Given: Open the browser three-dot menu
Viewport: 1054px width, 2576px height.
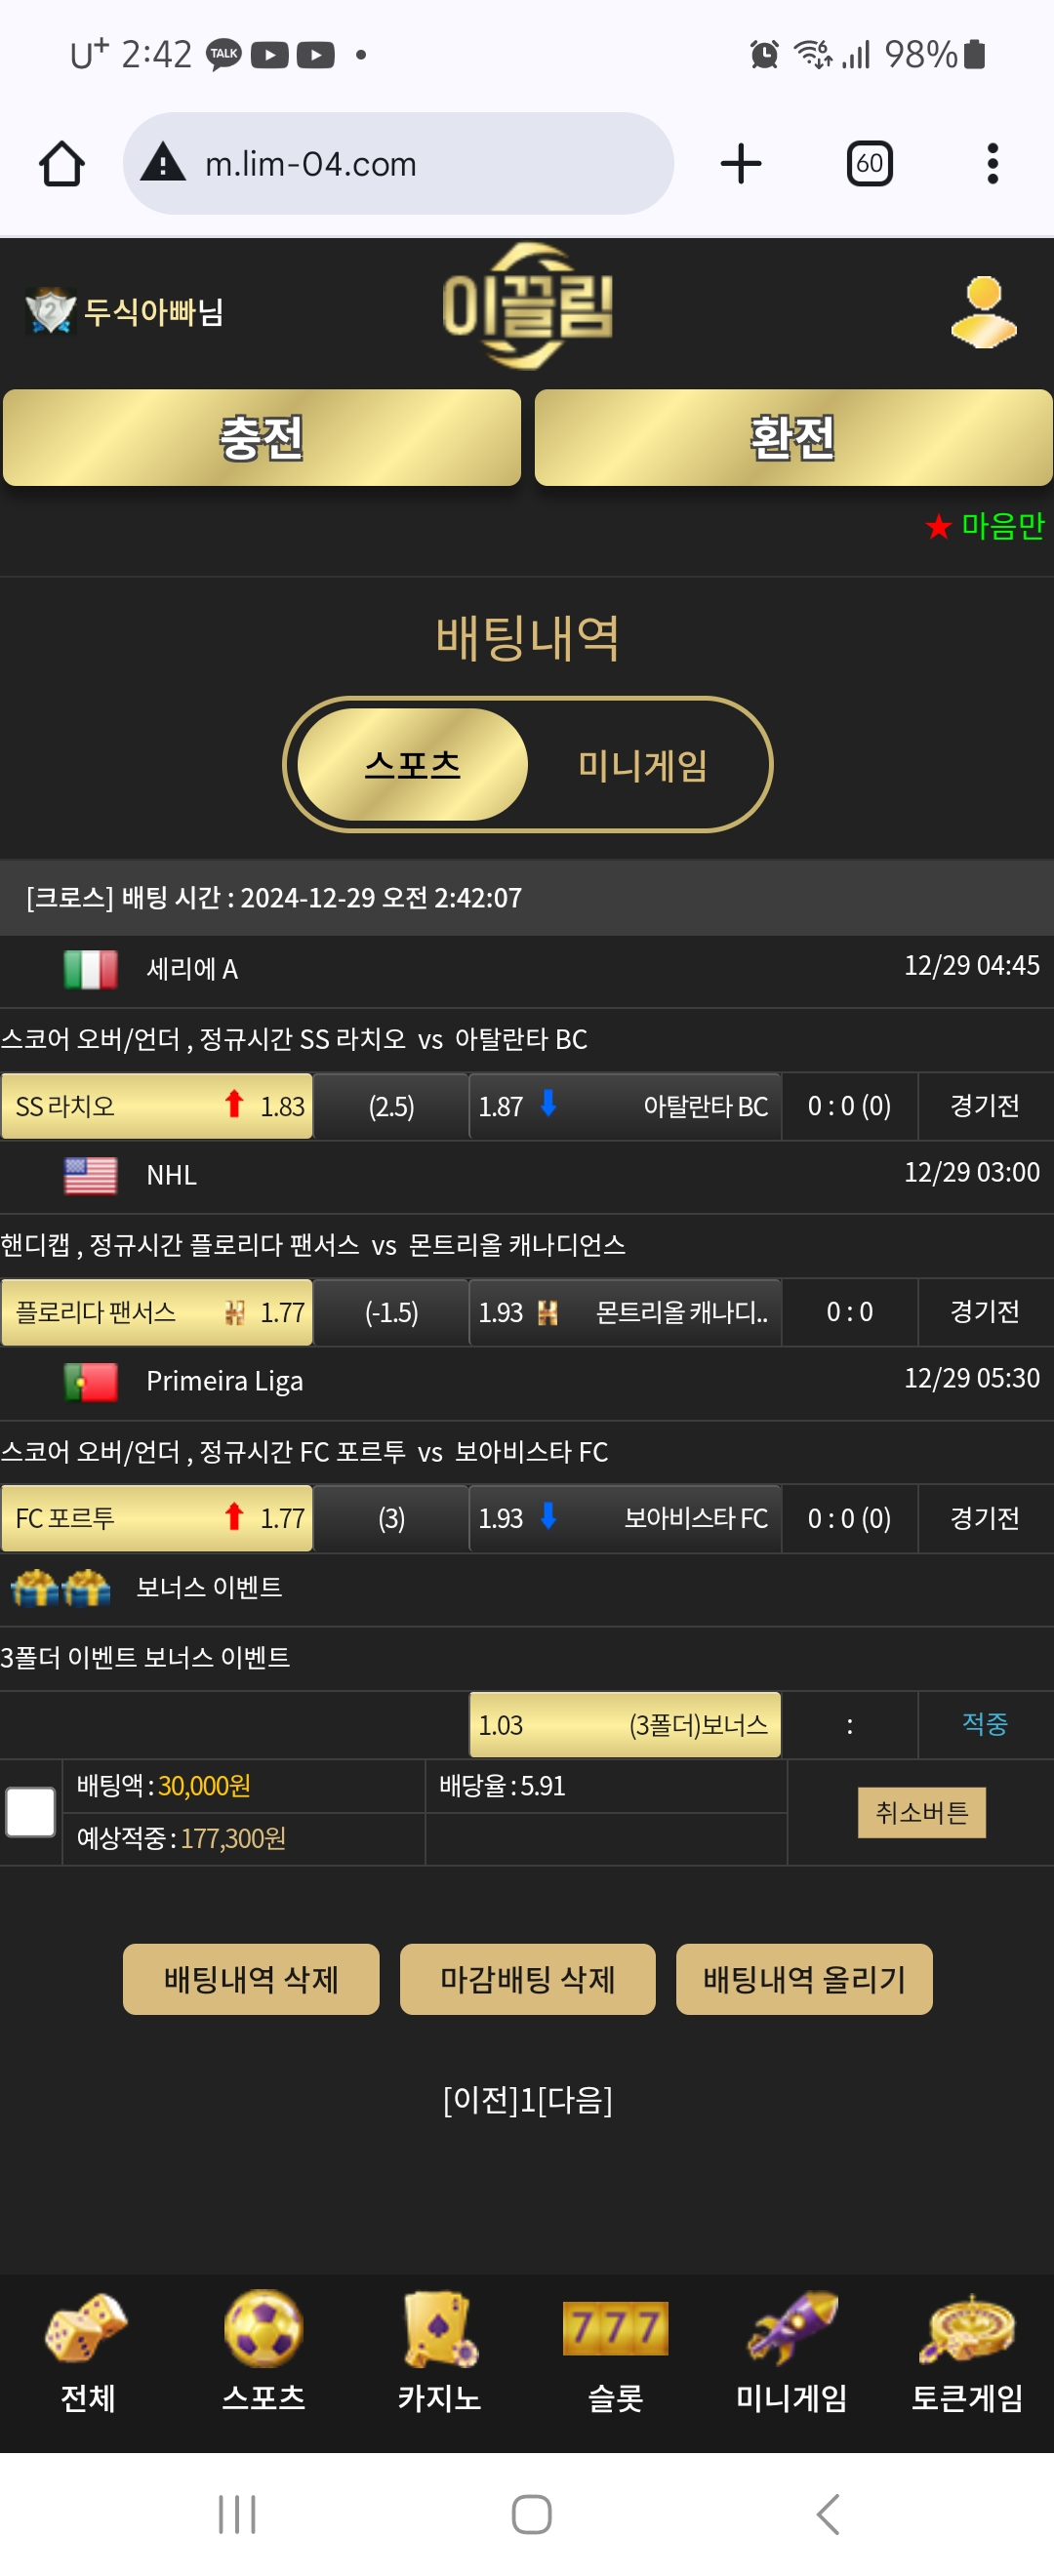Looking at the screenshot, I should [x=992, y=164].
